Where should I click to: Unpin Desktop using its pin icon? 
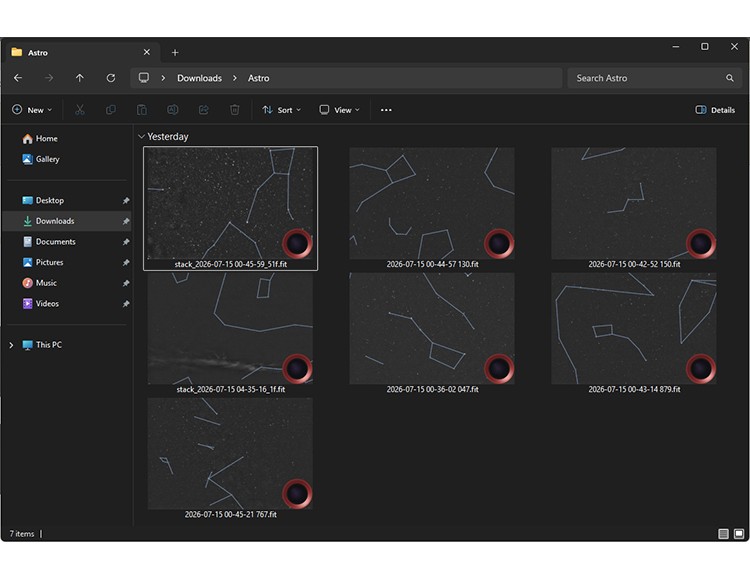(x=126, y=200)
